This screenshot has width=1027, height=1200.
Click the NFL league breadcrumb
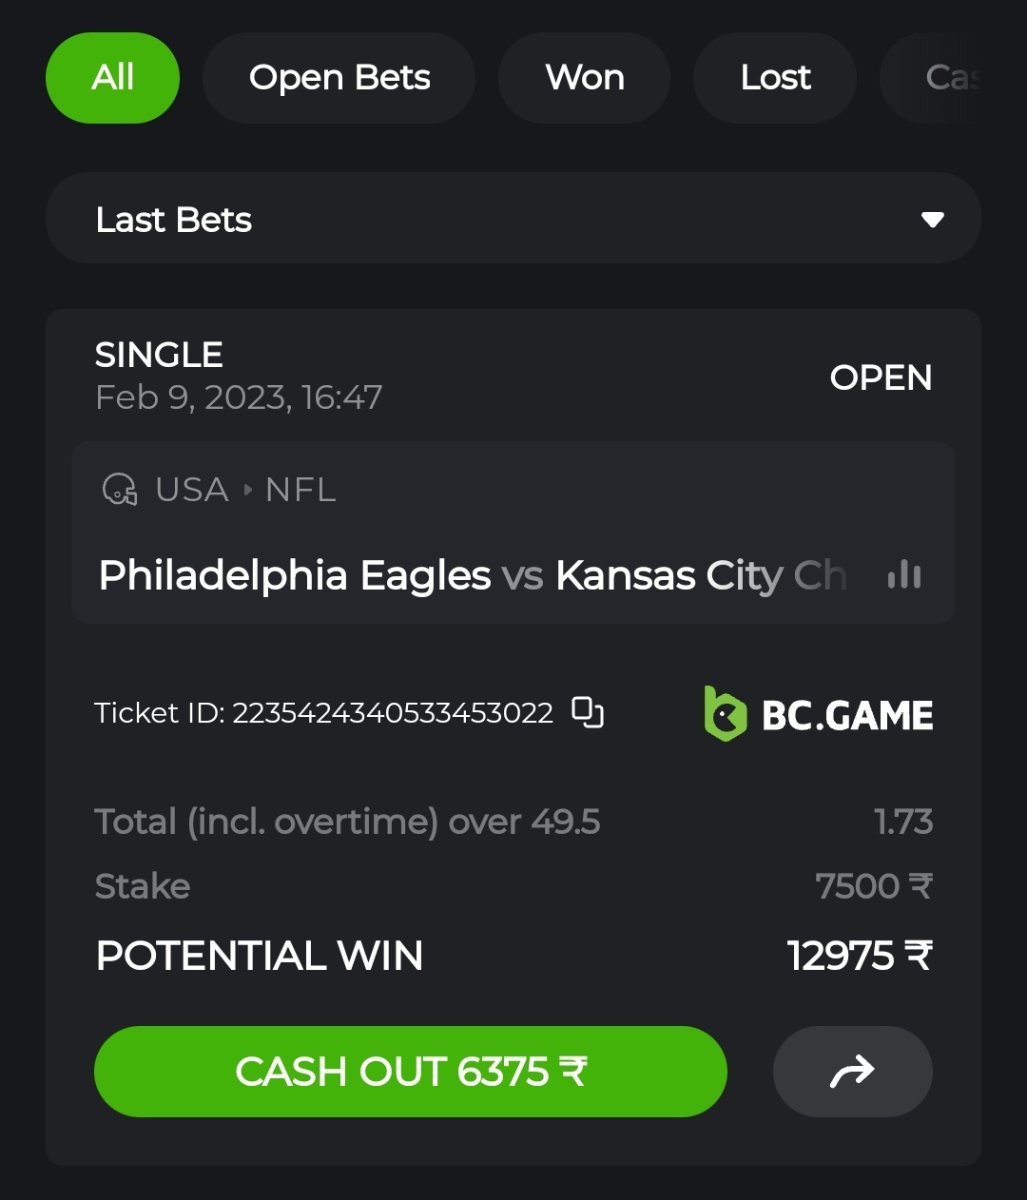300,490
